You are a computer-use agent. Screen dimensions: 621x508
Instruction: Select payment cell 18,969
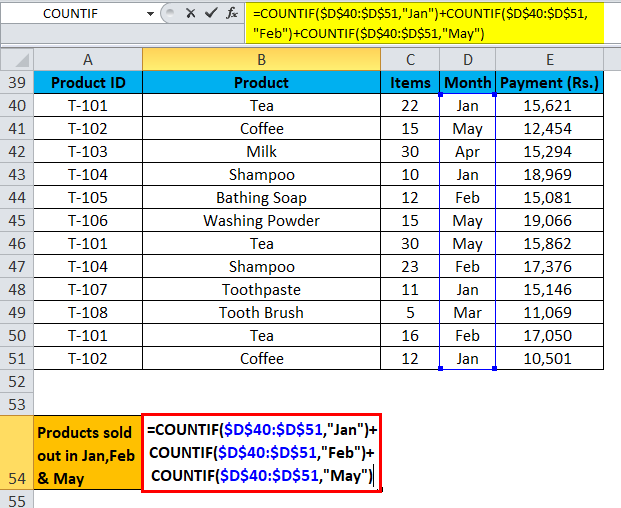[x=550, y=175]
